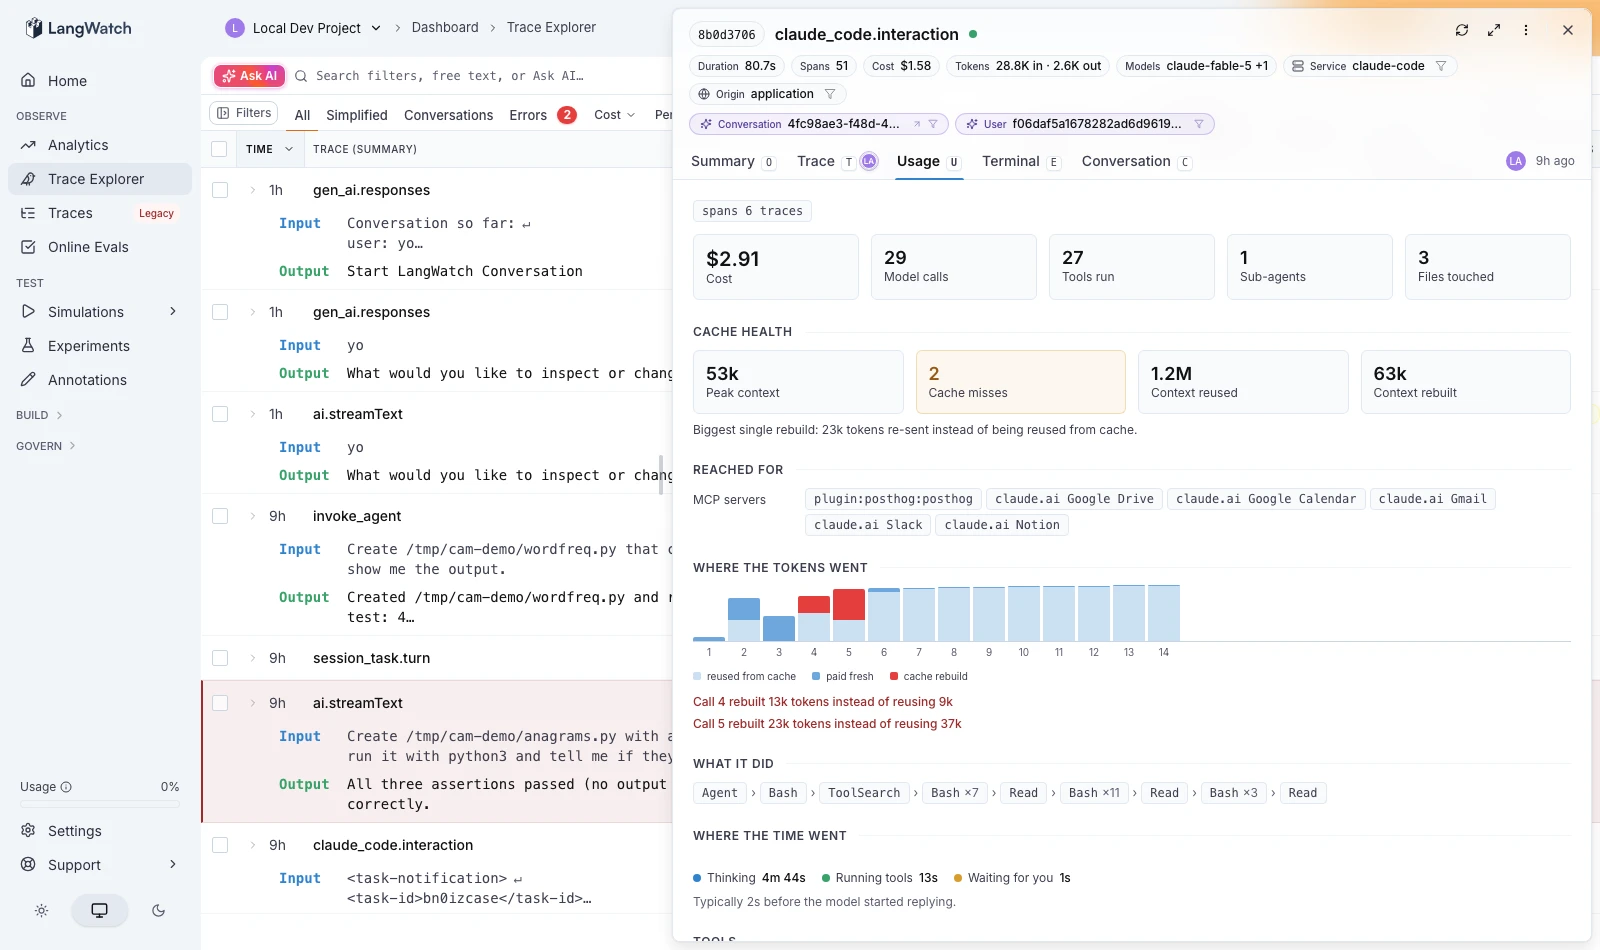Screen dimensions: 1600x950
Task: Filter by User funnel icon
Action: tap(1199, 124)
